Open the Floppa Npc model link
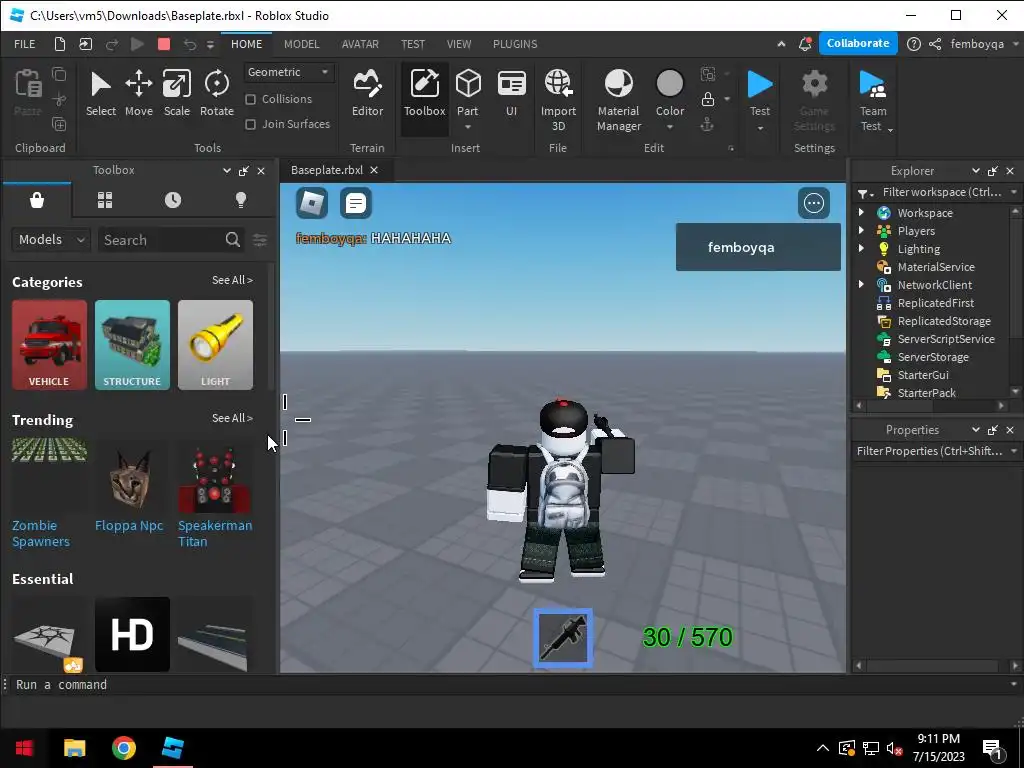The image size is (1024, 768). [x=129, y=525]
